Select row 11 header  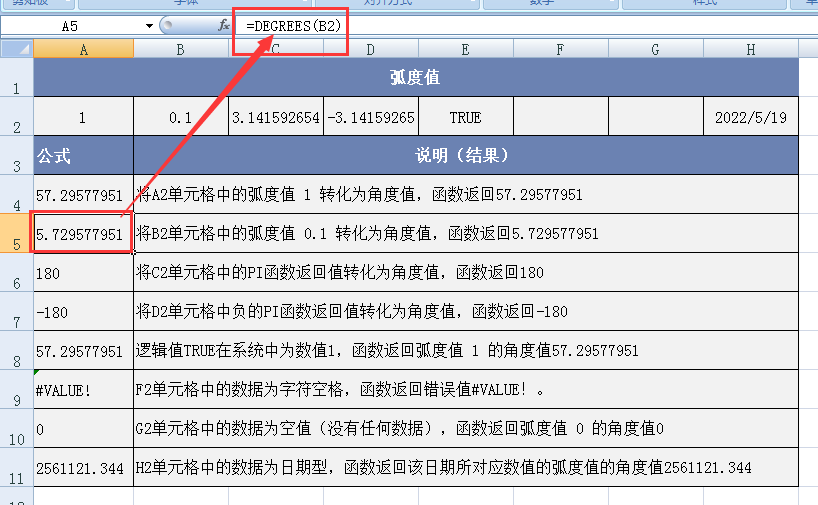point(17,467)
